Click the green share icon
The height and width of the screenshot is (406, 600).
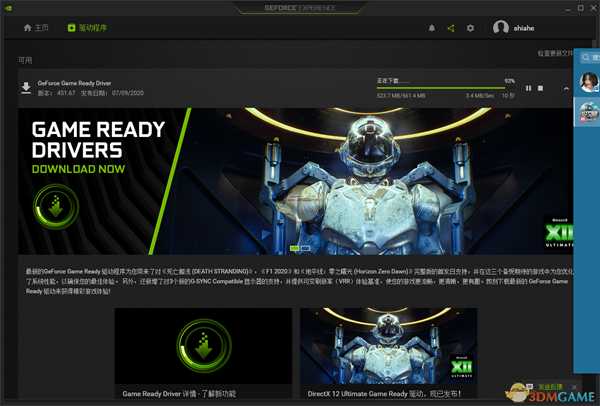point(451,28)
